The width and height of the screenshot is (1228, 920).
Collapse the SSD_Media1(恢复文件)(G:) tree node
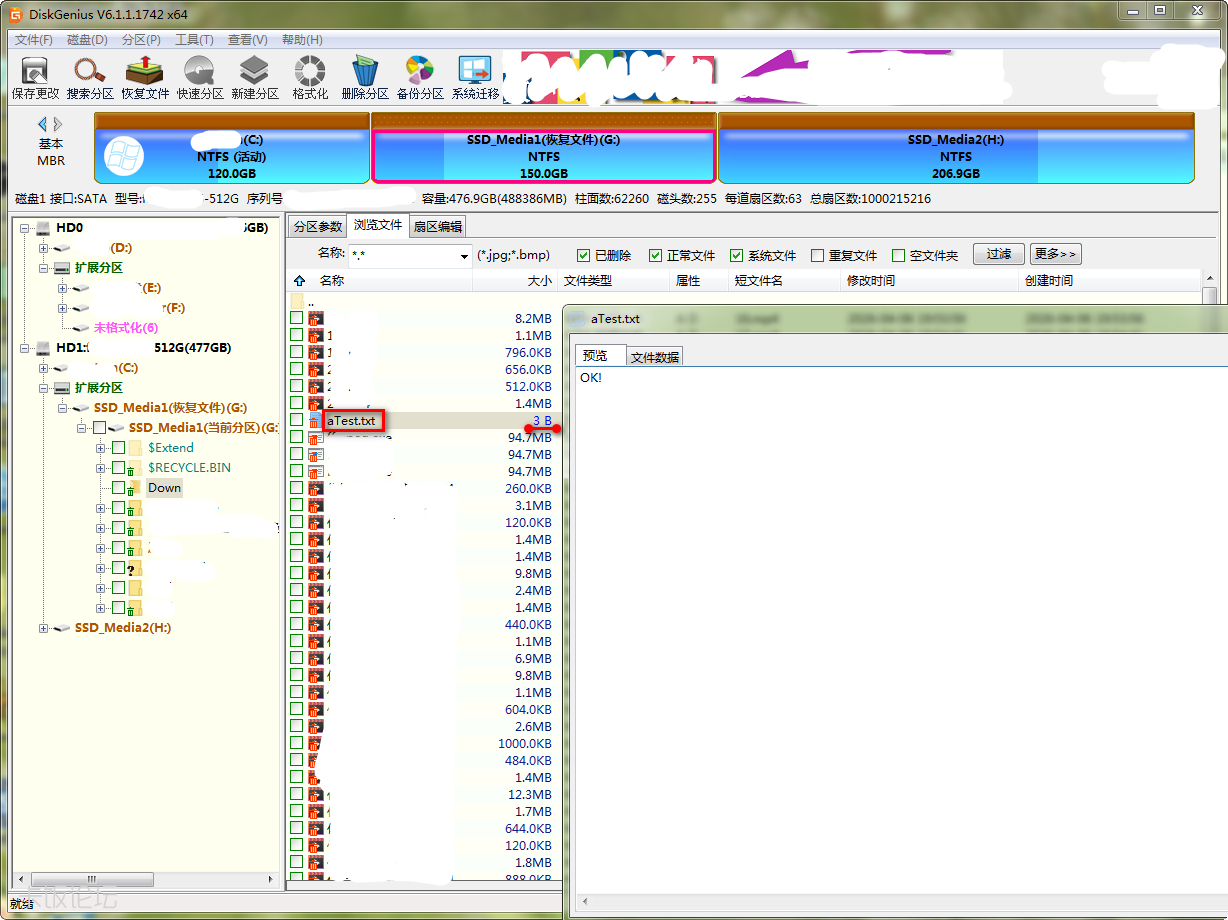63,408
